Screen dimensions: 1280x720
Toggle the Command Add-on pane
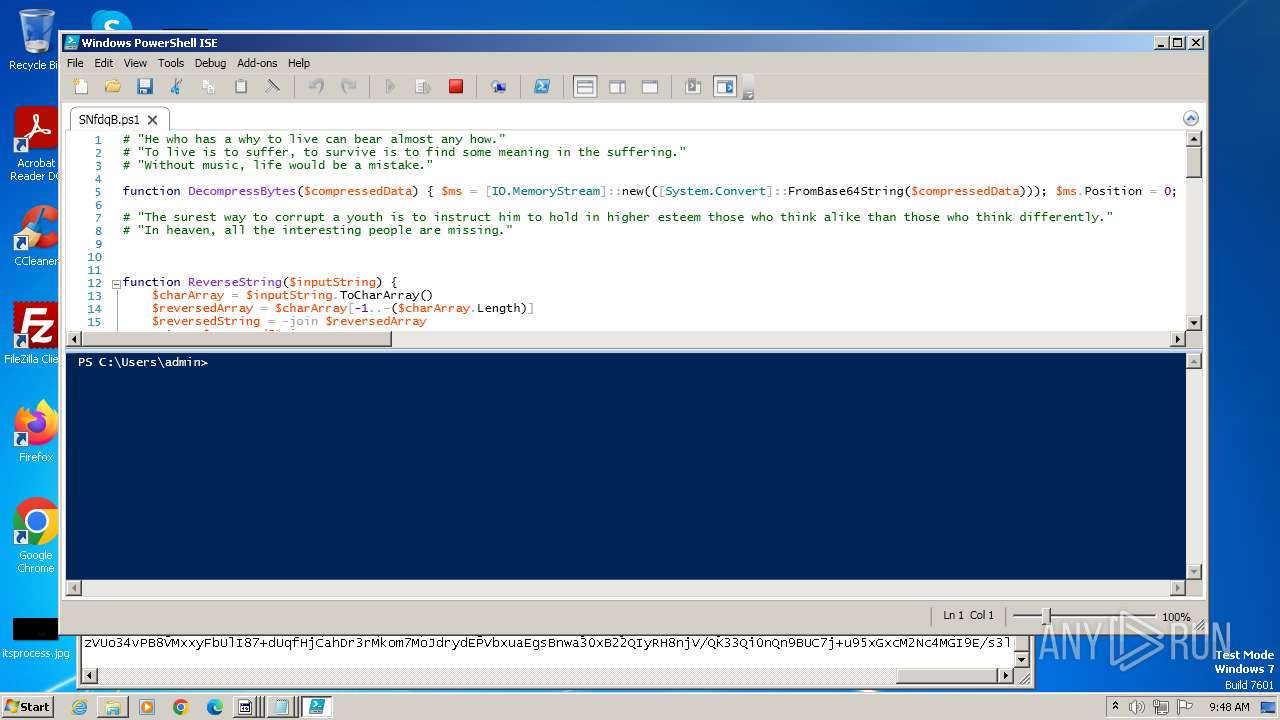[725, 87]
